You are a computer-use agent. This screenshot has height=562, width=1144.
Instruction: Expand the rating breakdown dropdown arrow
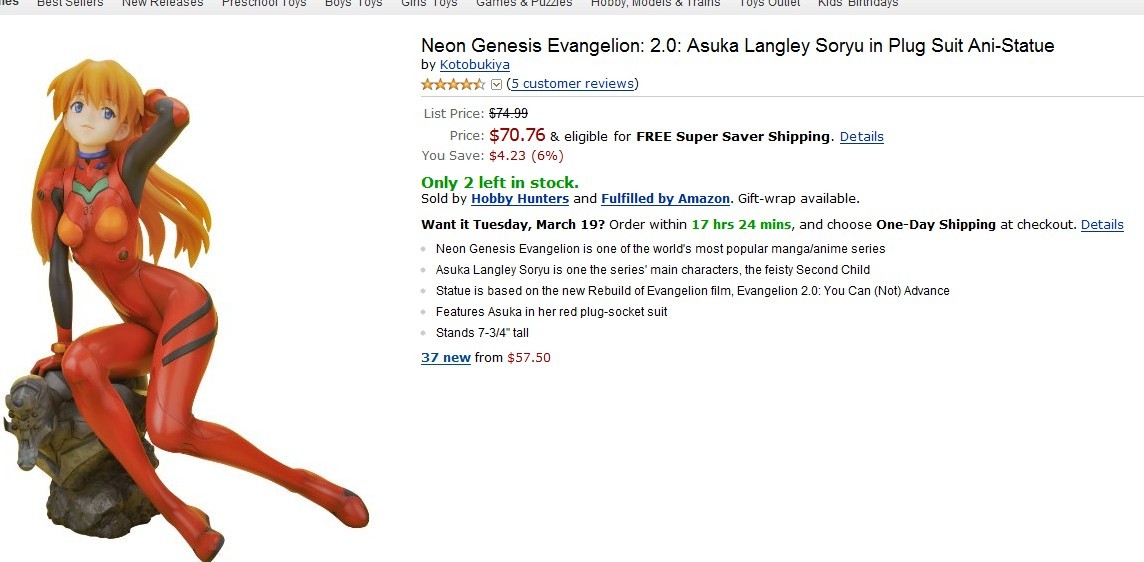[496, 85]
